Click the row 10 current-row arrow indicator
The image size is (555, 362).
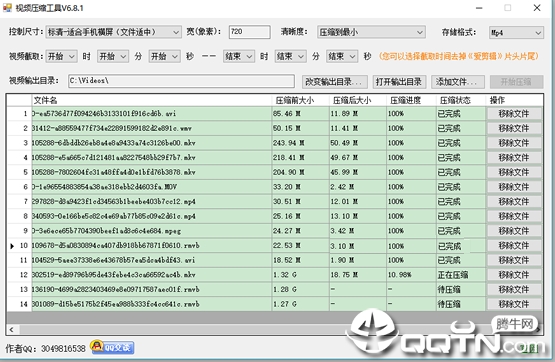[x=12, y=246]
